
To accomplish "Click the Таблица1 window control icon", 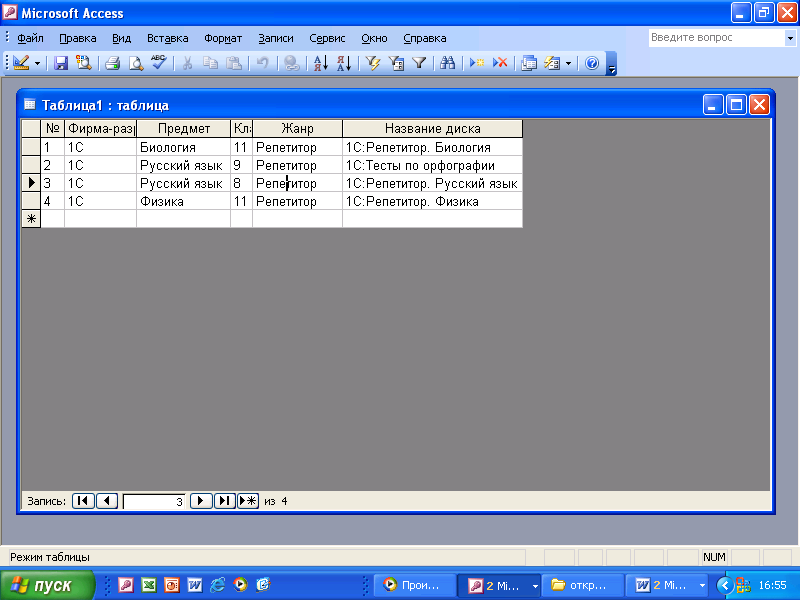I will [30, 105].
